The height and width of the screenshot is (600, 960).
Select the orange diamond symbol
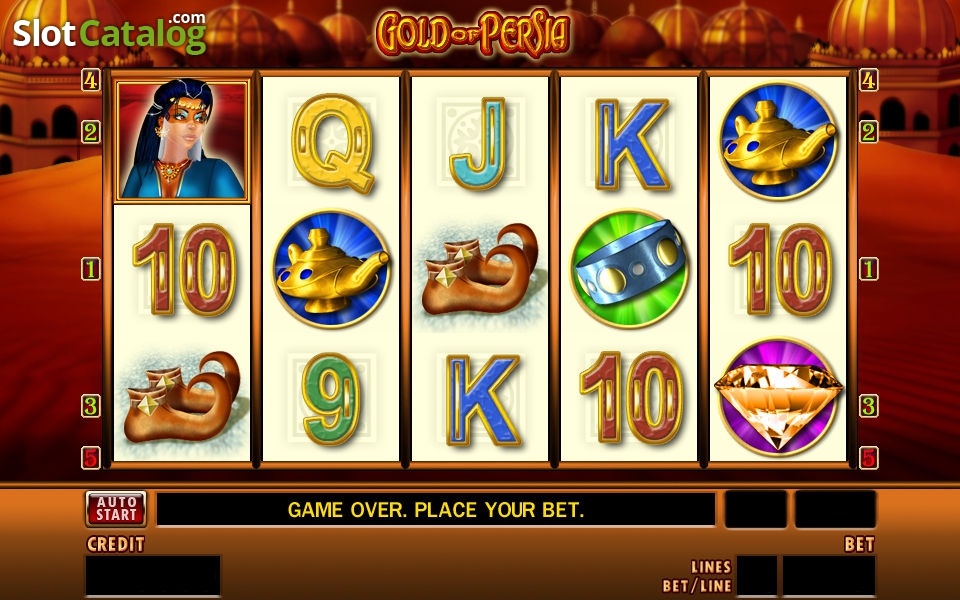(x=778, y=397)
